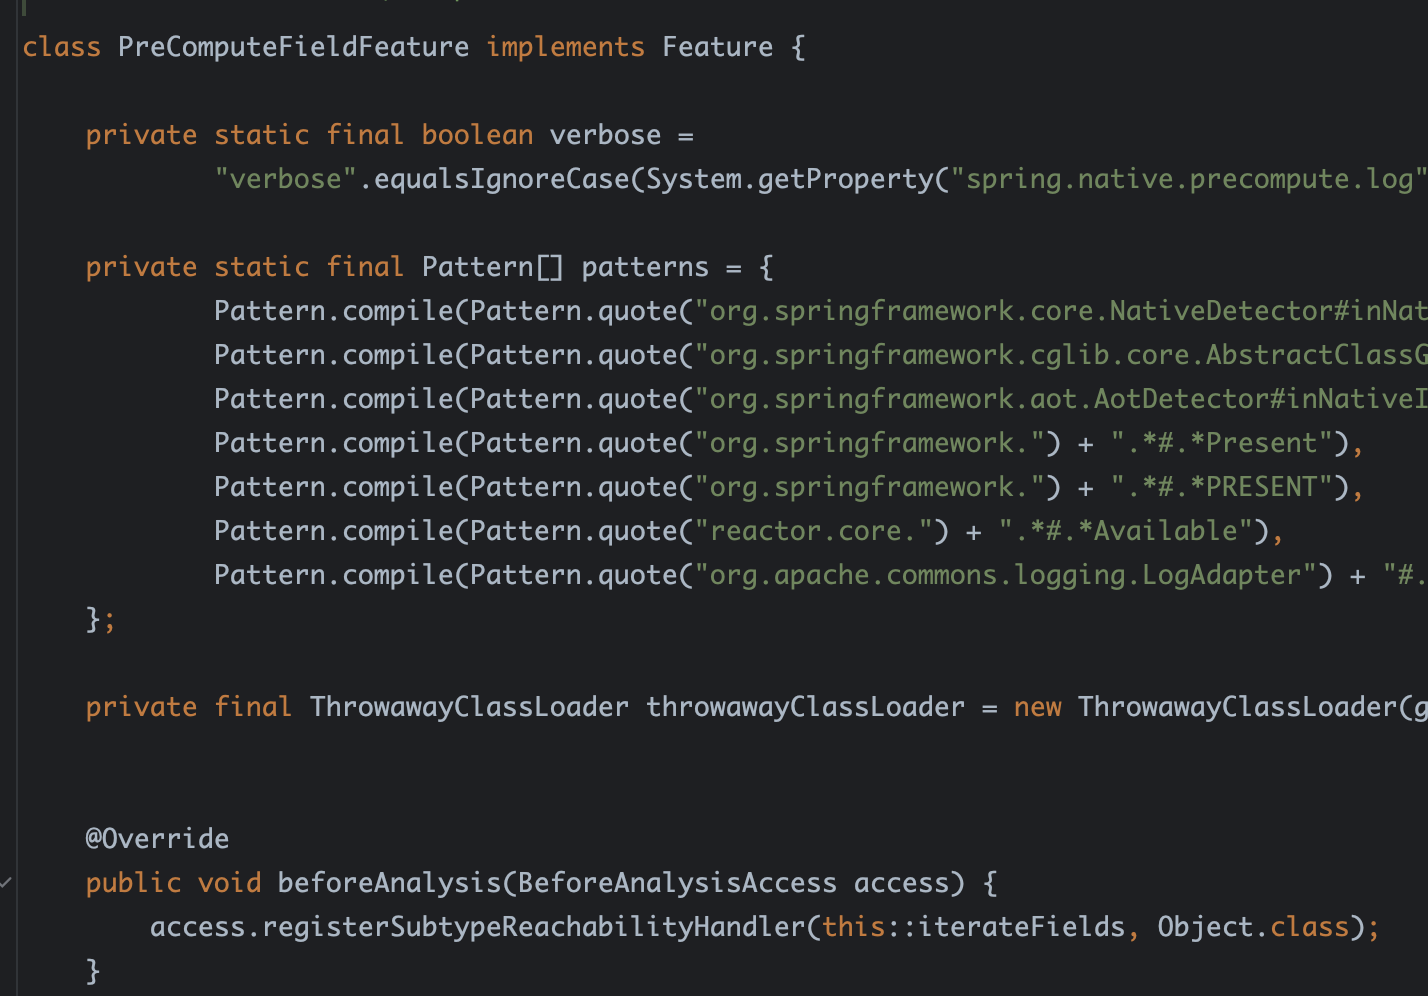Click the void keyword
1428x996 pixels.
229,883
